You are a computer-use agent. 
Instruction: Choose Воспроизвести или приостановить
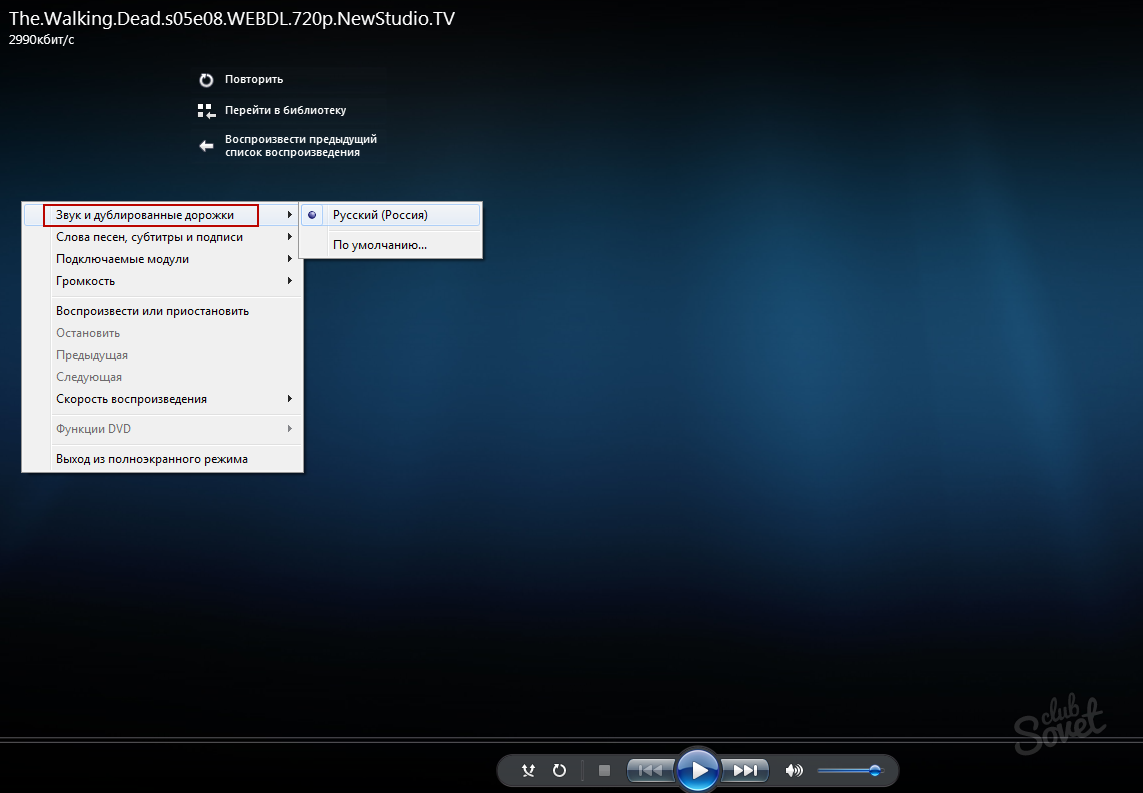(152, 311)
